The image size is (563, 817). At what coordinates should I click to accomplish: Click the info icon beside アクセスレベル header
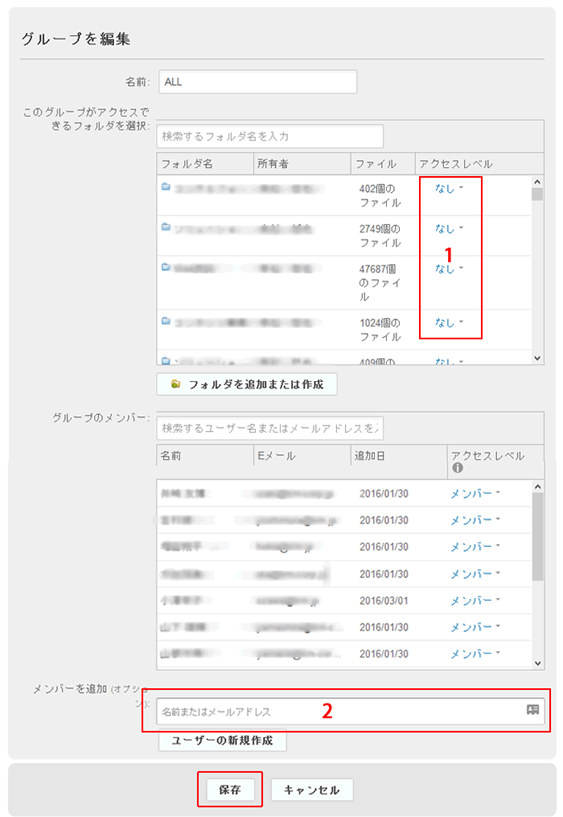pyautogui.click(x=457, y=468)
